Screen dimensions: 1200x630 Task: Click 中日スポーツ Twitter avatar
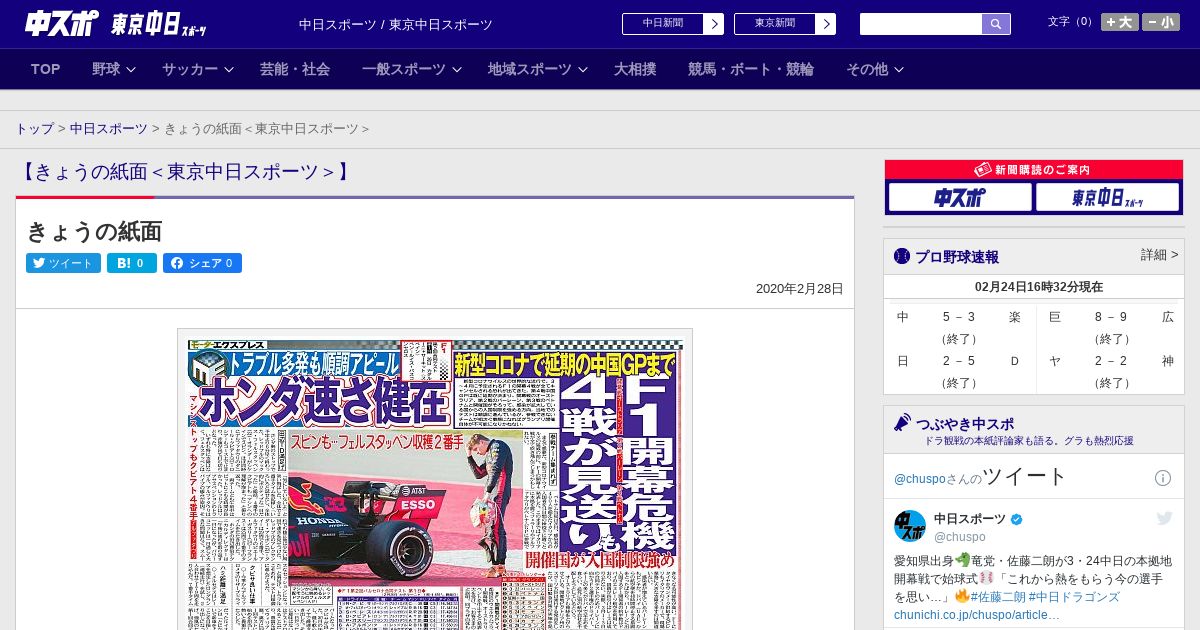pos(910,526)
